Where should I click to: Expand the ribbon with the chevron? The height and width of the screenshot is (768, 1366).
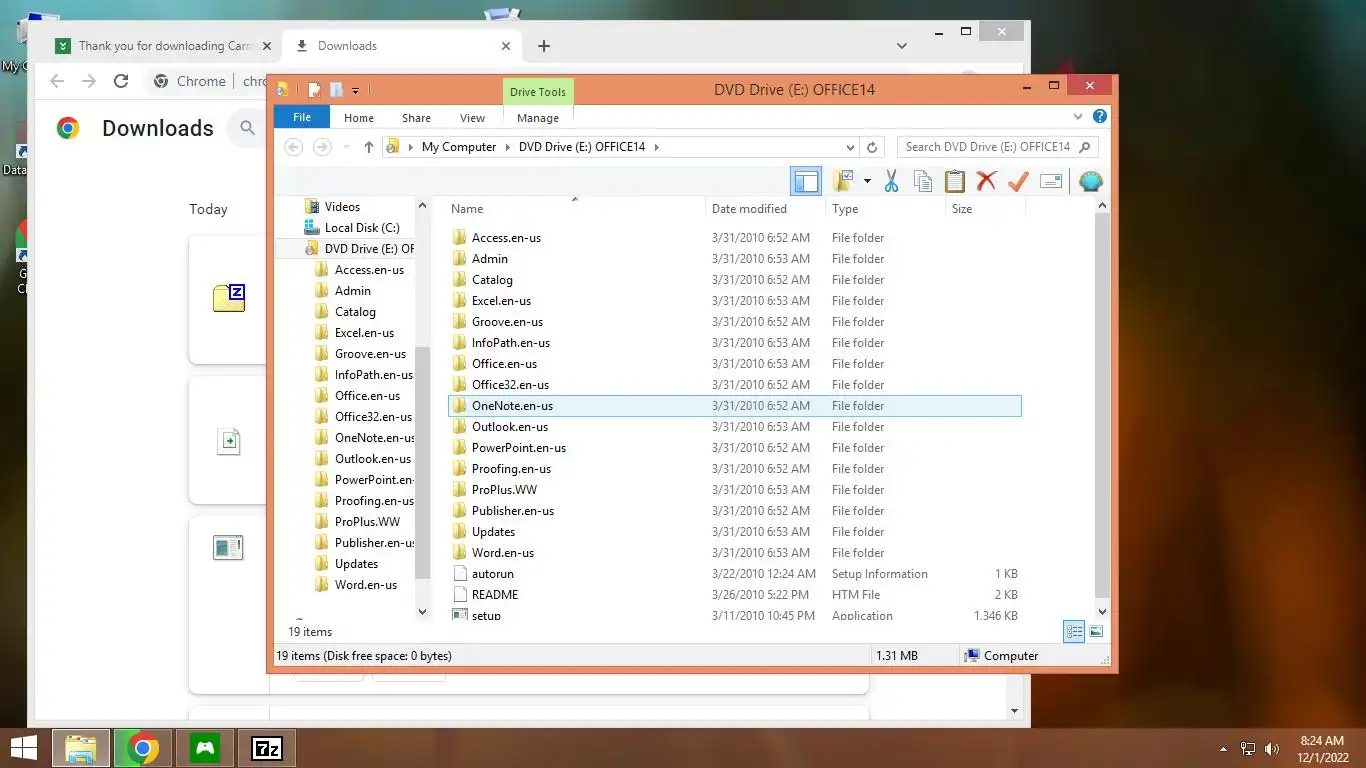1079,117
